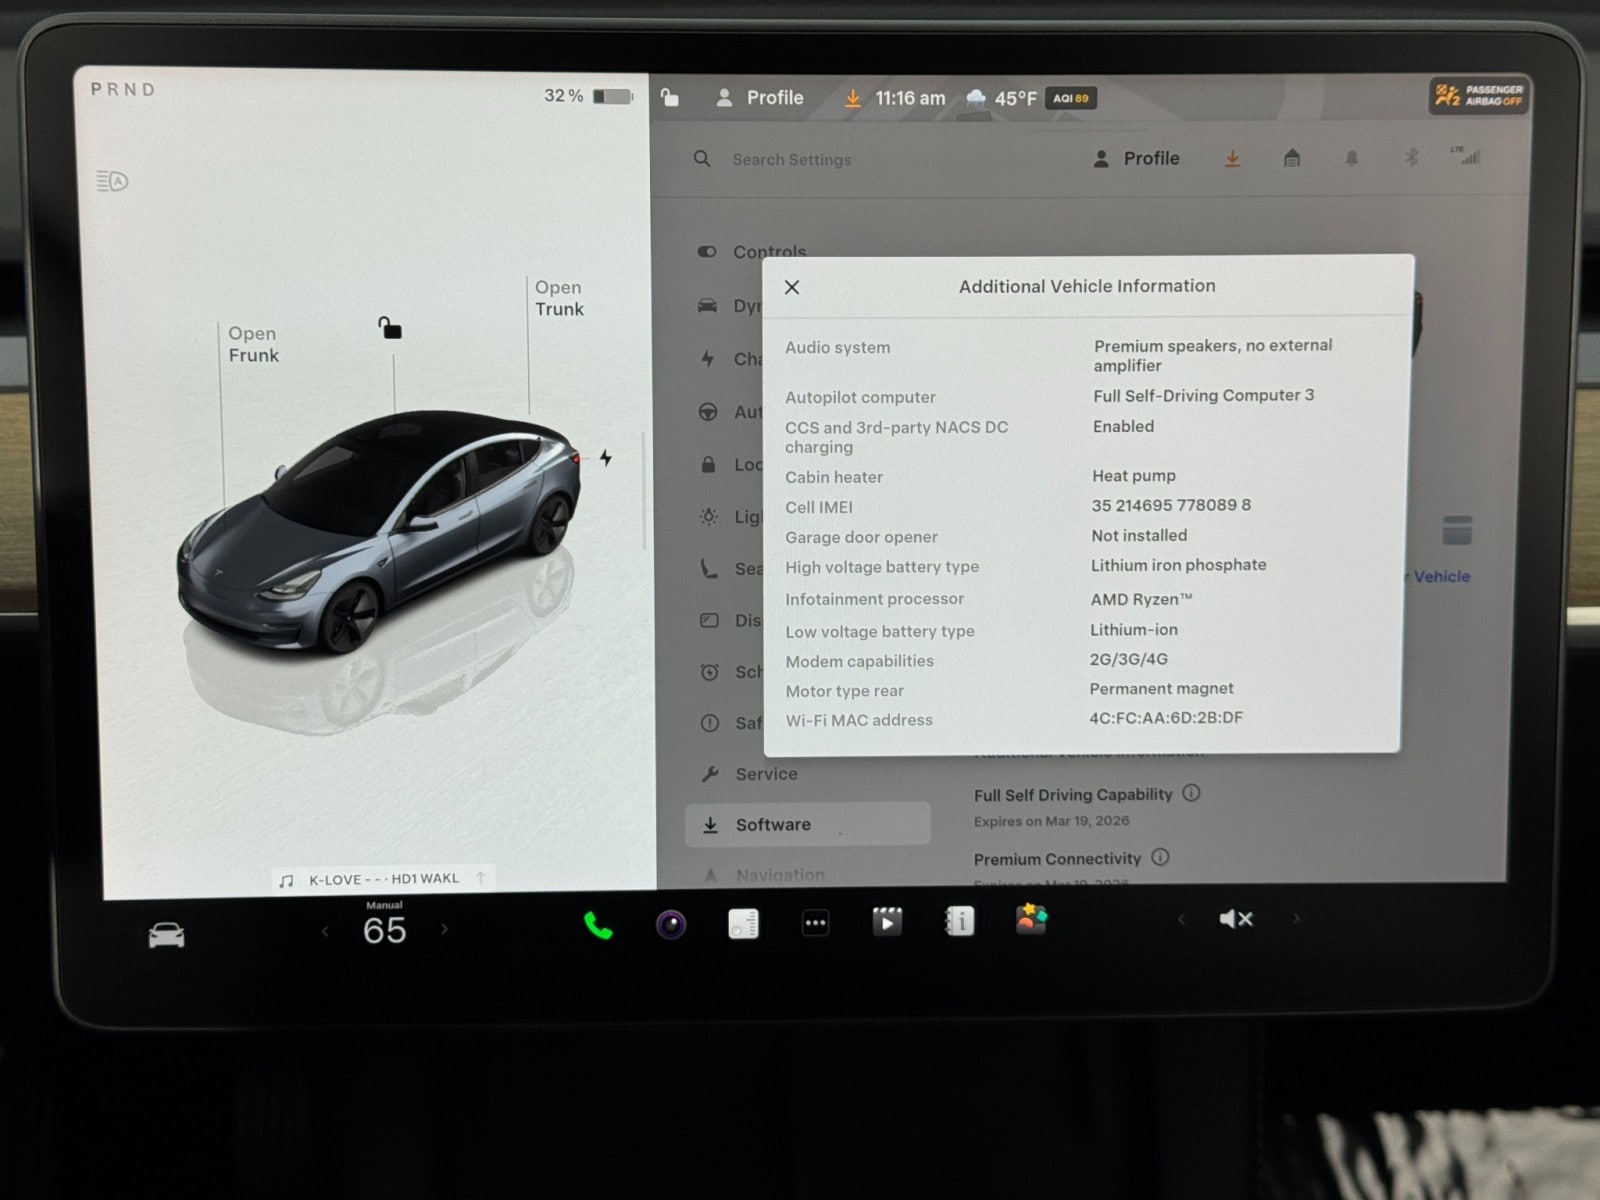The width and height of the screenshot is (1600, 1200).
Task: Show all apps with three-dots icon
Action: pyautogui.click(x=815, y=924)
